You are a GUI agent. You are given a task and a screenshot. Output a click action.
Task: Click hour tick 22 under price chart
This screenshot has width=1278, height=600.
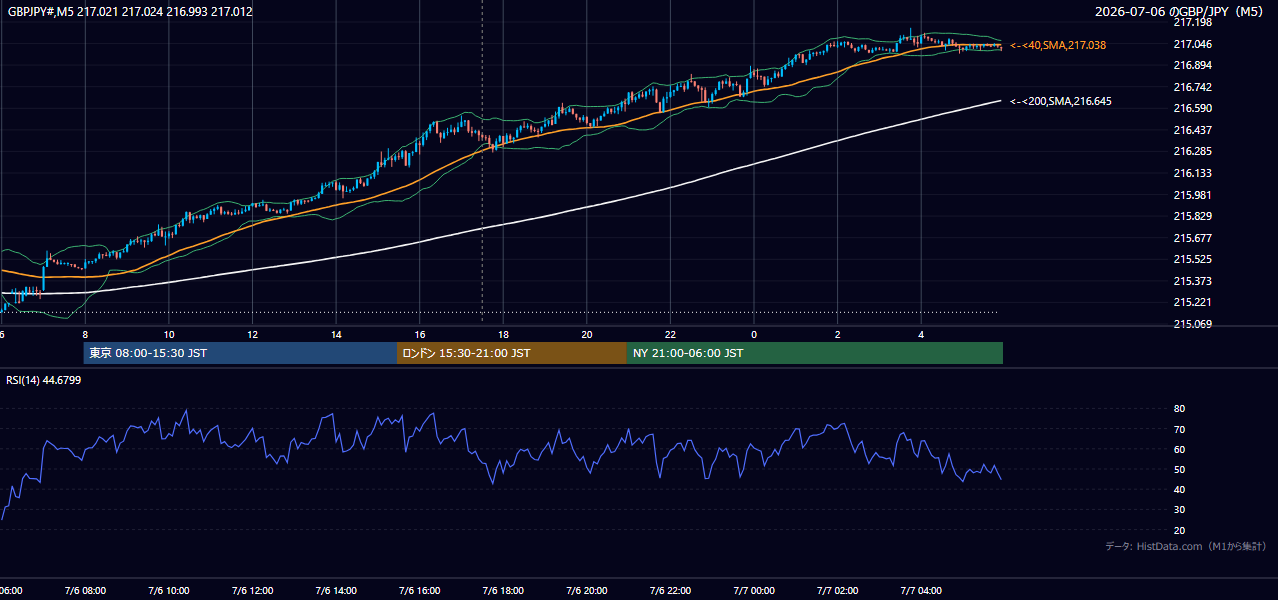(670, 335)
